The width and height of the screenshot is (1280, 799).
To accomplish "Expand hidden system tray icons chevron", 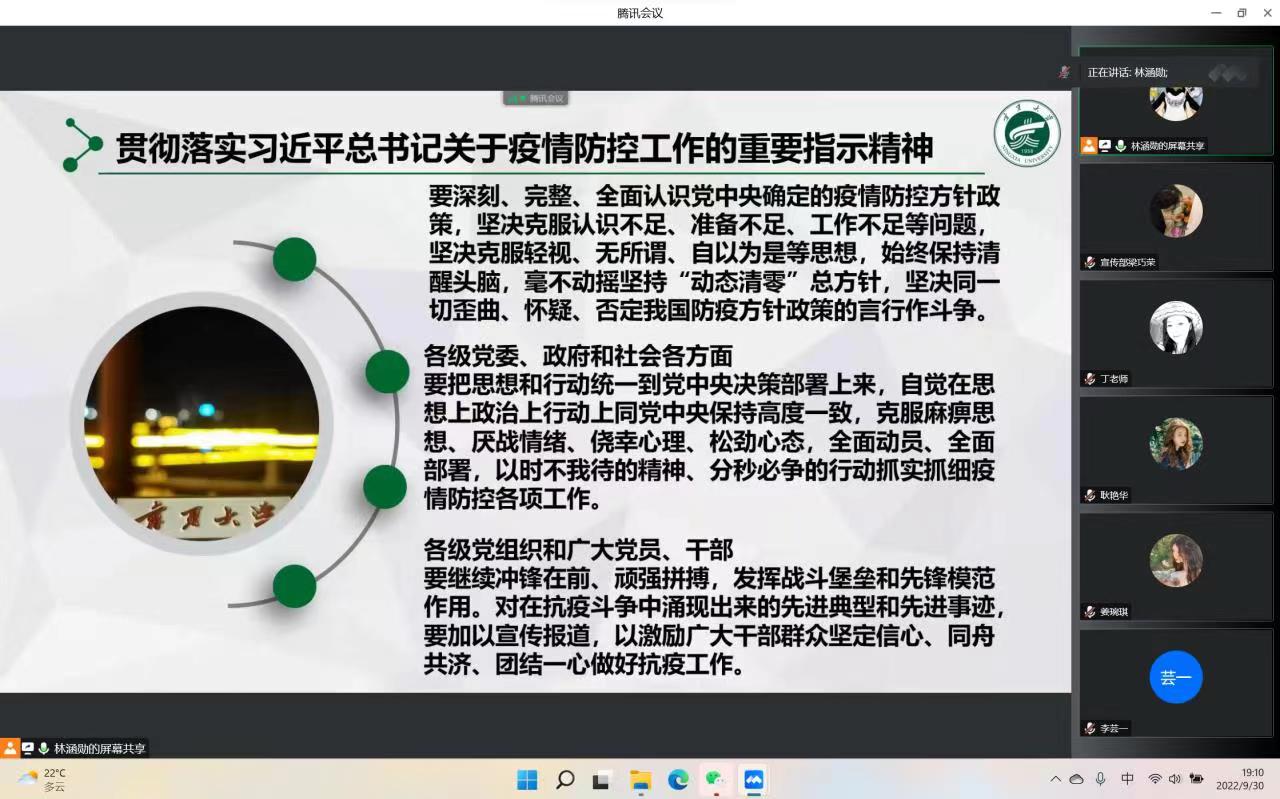I will click(x=1055, y=779).
